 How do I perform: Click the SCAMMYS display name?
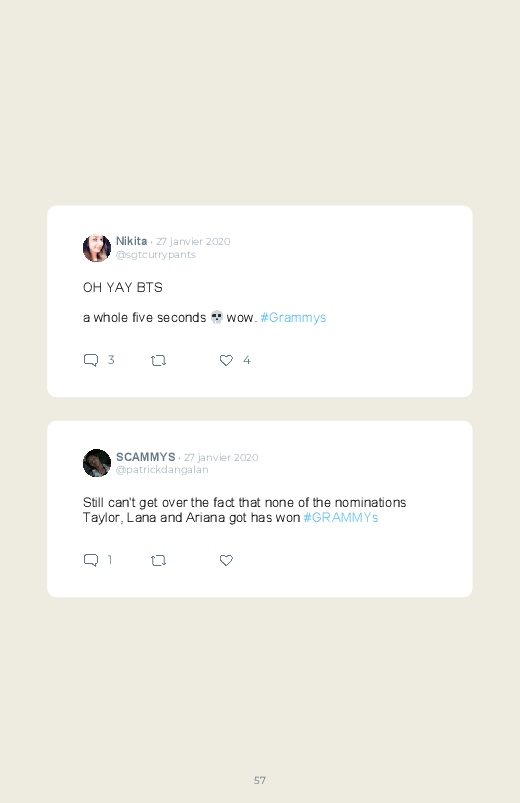point(145,457)
